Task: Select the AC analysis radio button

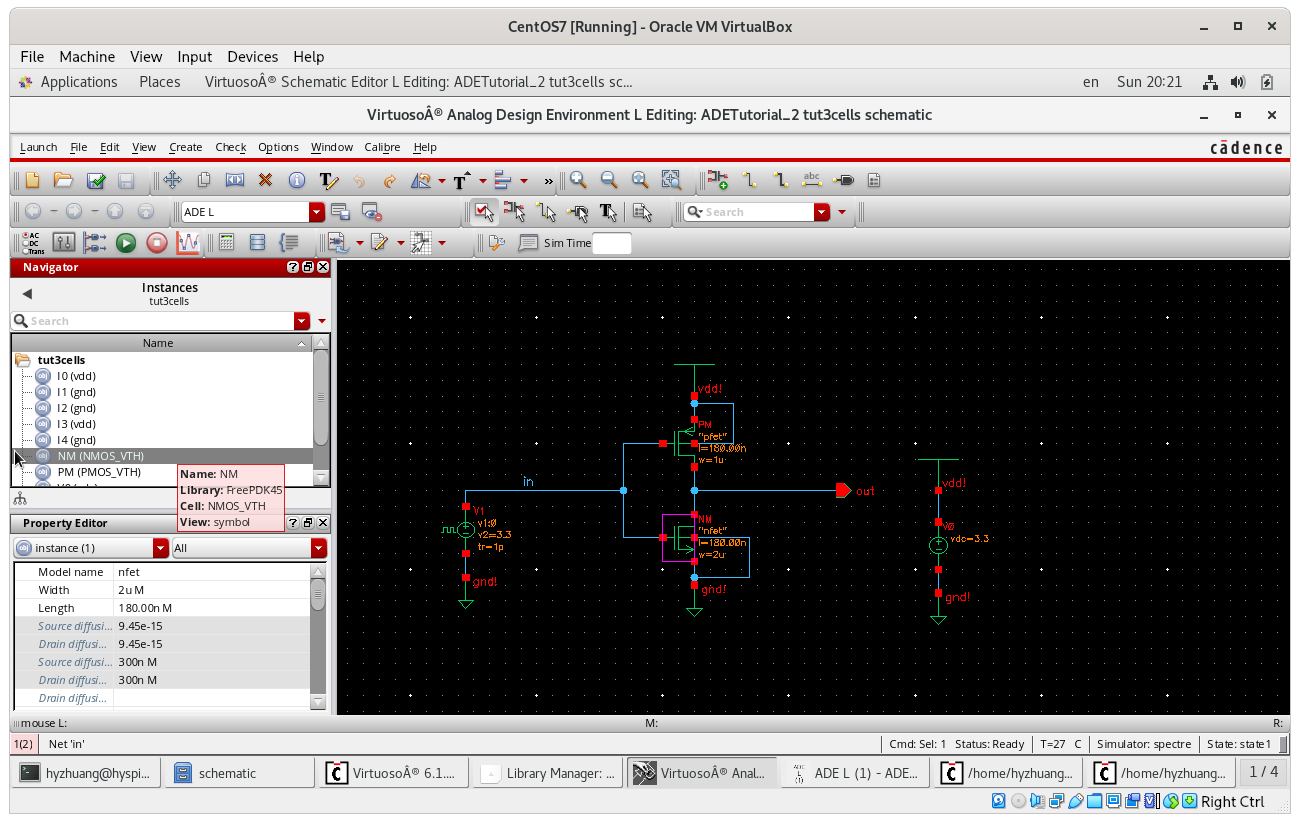Action: [x=25, y=236]
